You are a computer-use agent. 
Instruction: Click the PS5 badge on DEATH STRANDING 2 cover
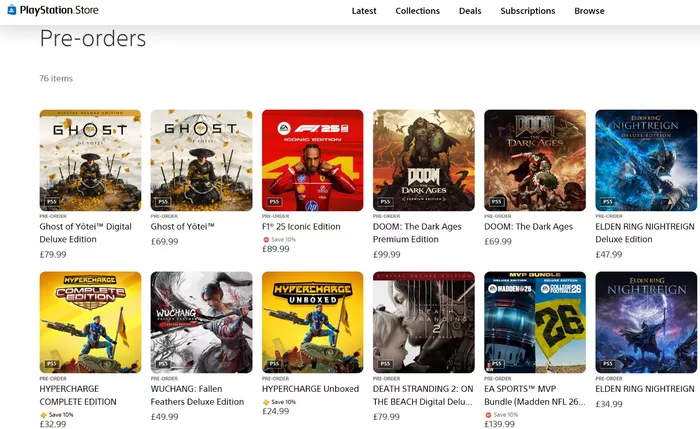pyautogui.click(x=385, y=364)
